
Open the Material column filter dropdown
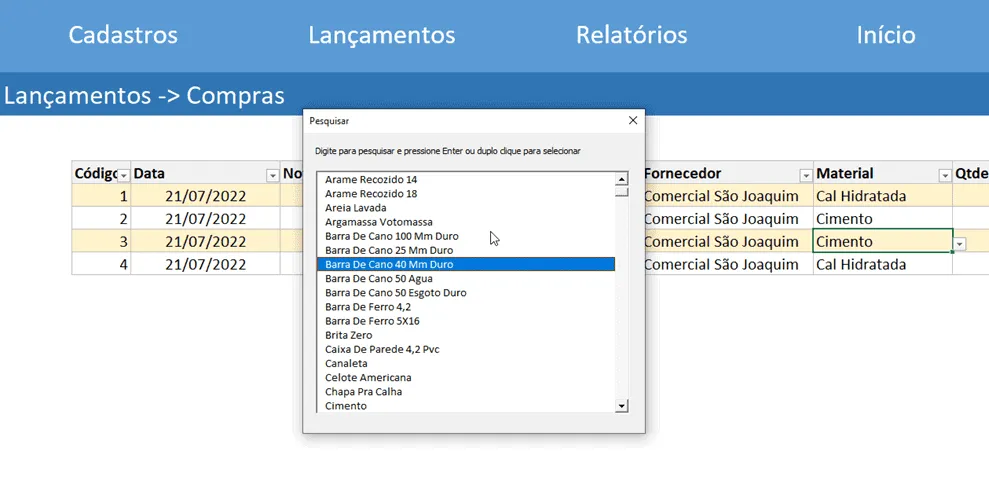945,175
